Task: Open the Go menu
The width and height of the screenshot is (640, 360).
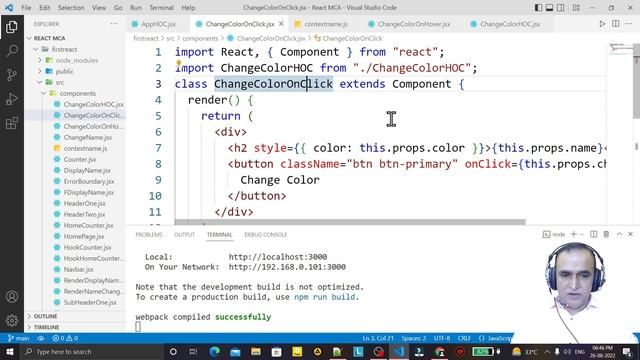Action: click(x=118, y=8)
